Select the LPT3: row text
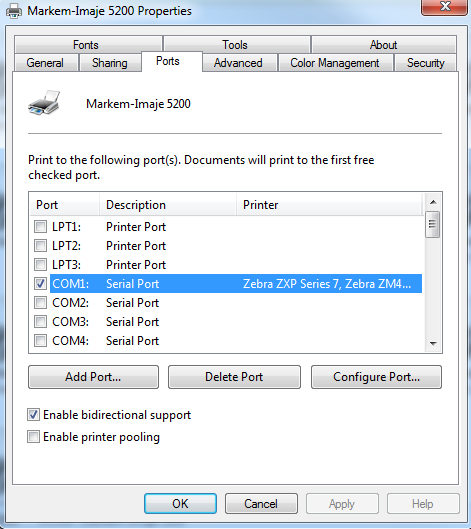This screenshot has width=471, height=529. (66, 265)
